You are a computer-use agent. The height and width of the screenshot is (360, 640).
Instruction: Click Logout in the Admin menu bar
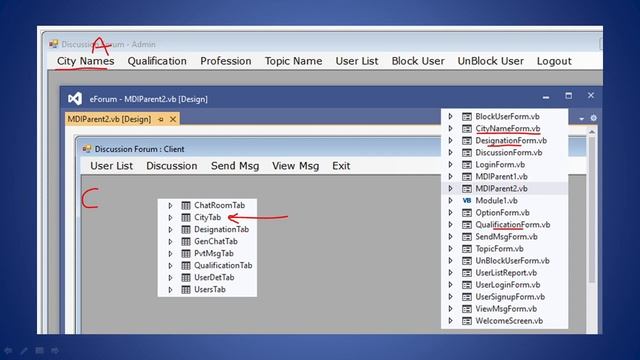point(554,61)
